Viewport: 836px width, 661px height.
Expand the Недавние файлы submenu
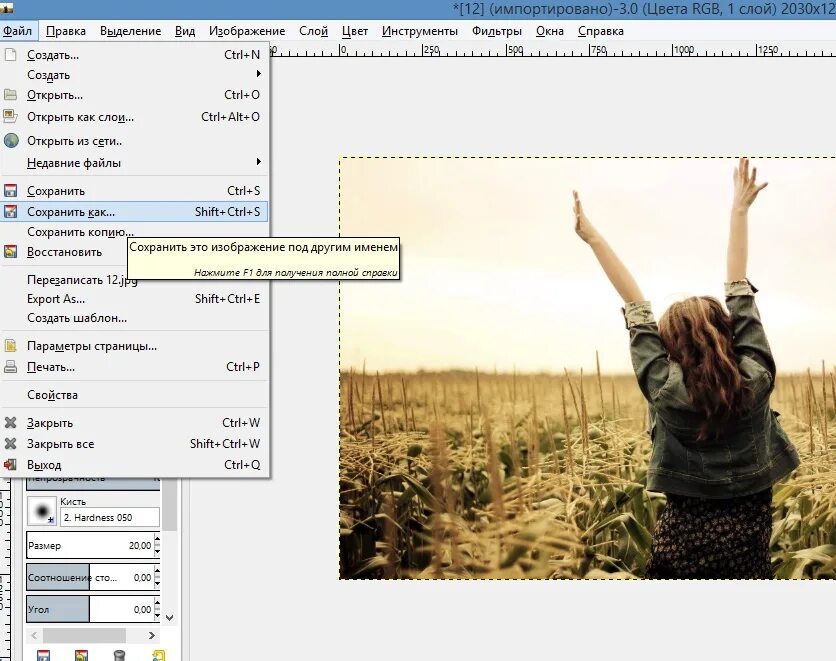(x=134, y=163)
